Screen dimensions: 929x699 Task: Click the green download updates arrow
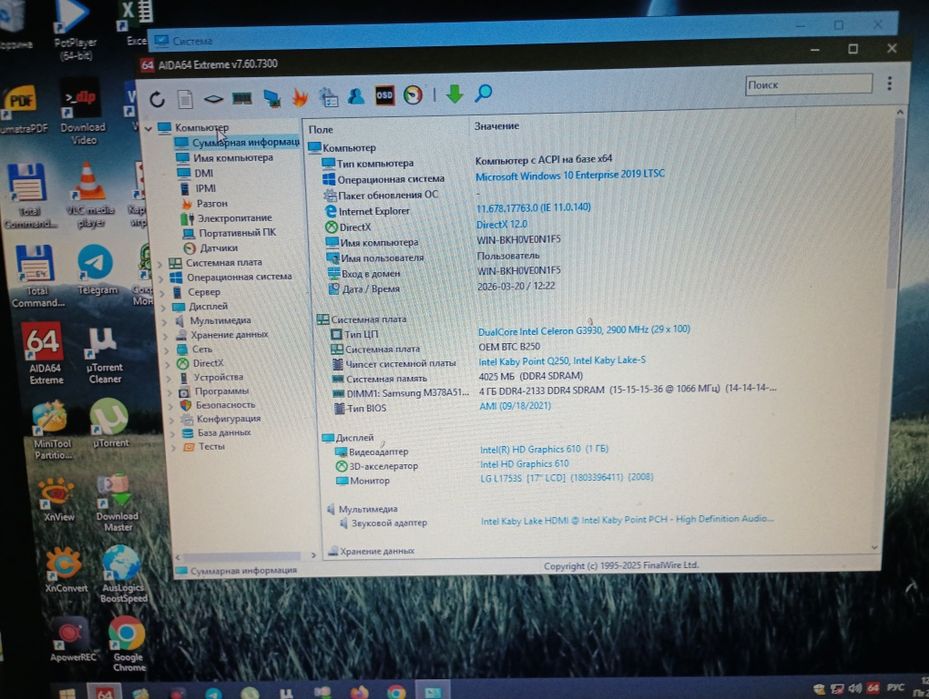[454, 94]
